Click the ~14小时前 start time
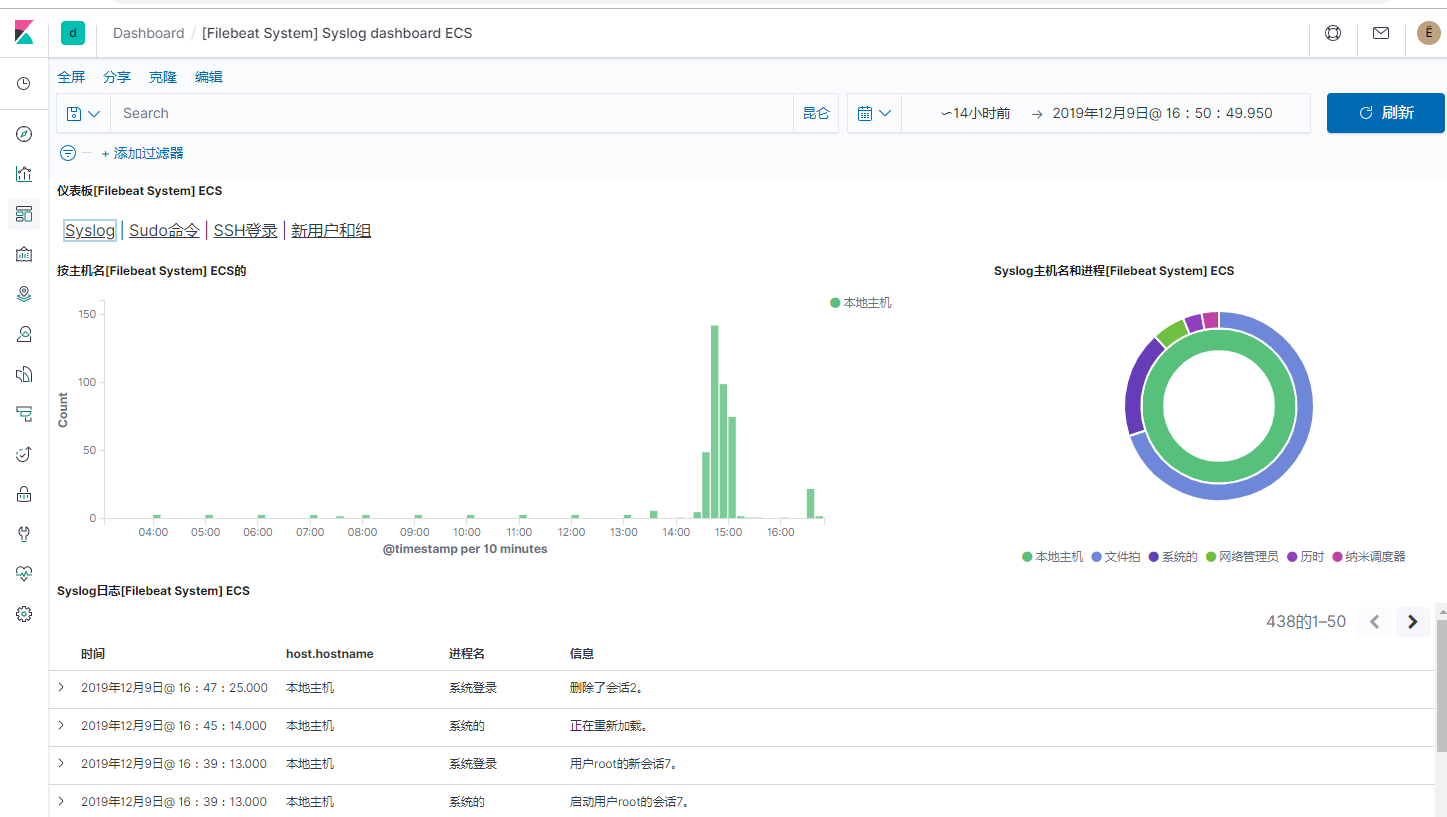 (x=976, y=113)
